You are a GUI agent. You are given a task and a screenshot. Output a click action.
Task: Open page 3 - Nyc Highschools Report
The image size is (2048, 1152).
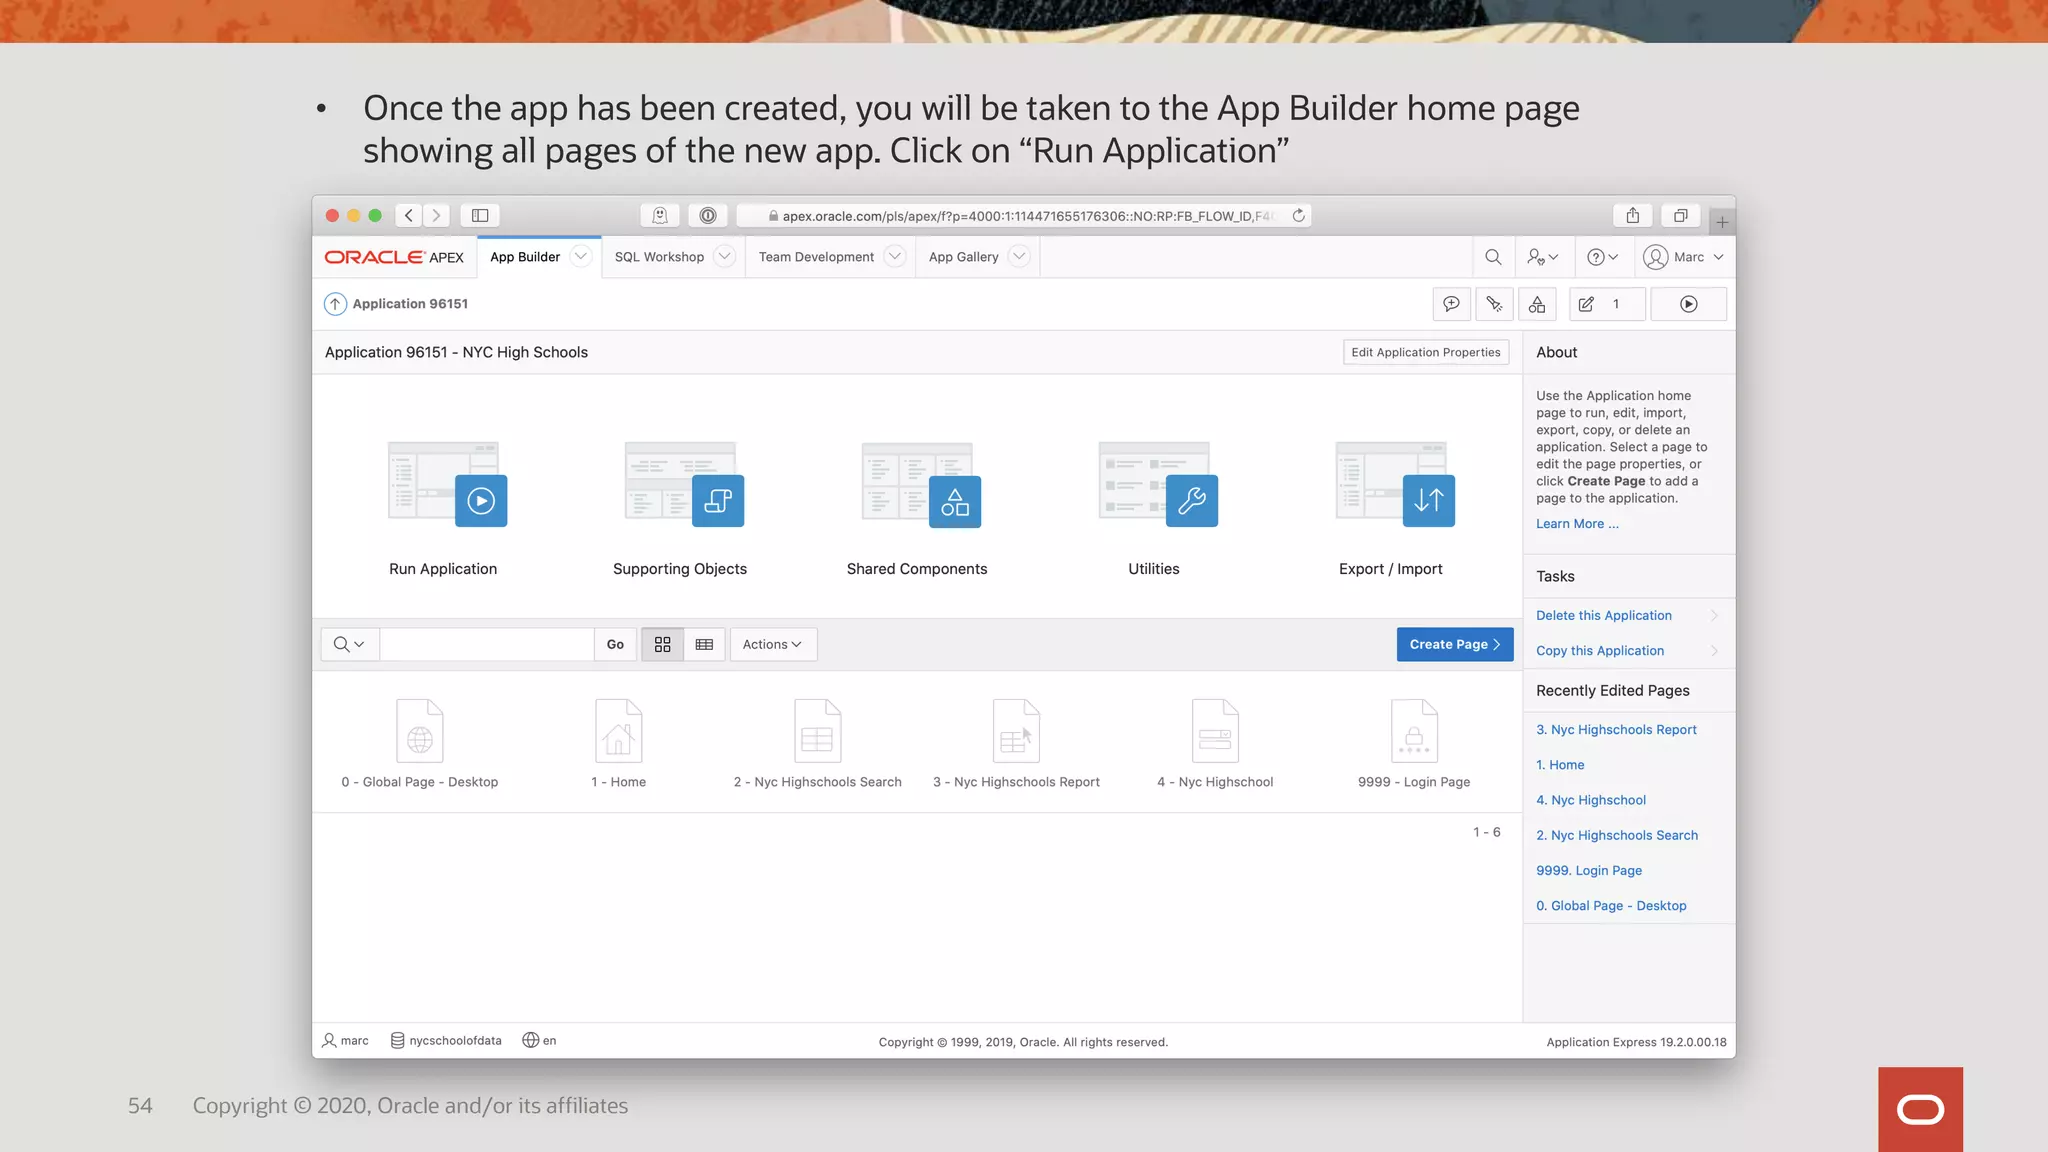point(1016,745)
